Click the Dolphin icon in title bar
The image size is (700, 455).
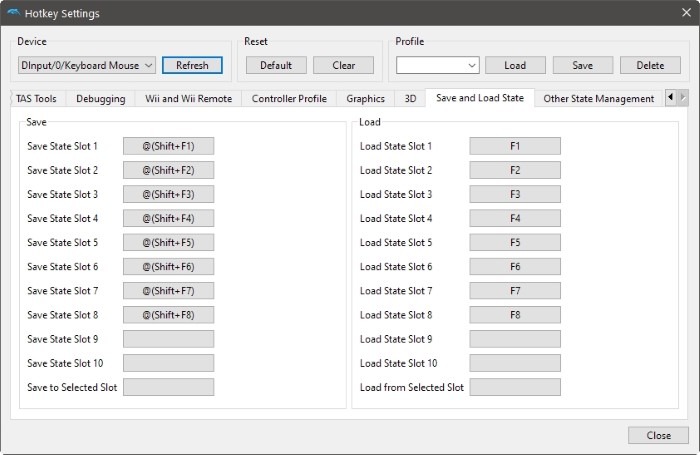coord(12,13)
